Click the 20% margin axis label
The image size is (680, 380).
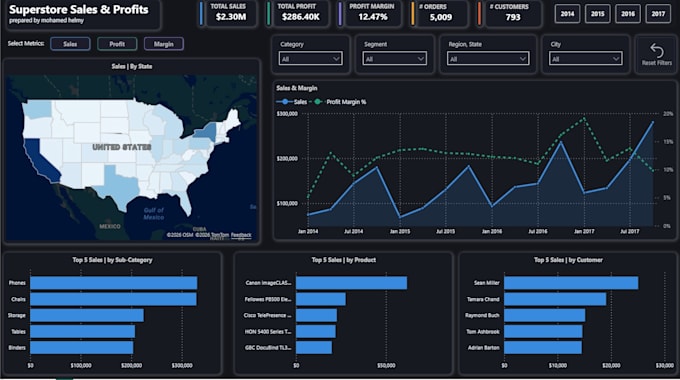pyautogui.click(x=668, y=114)
